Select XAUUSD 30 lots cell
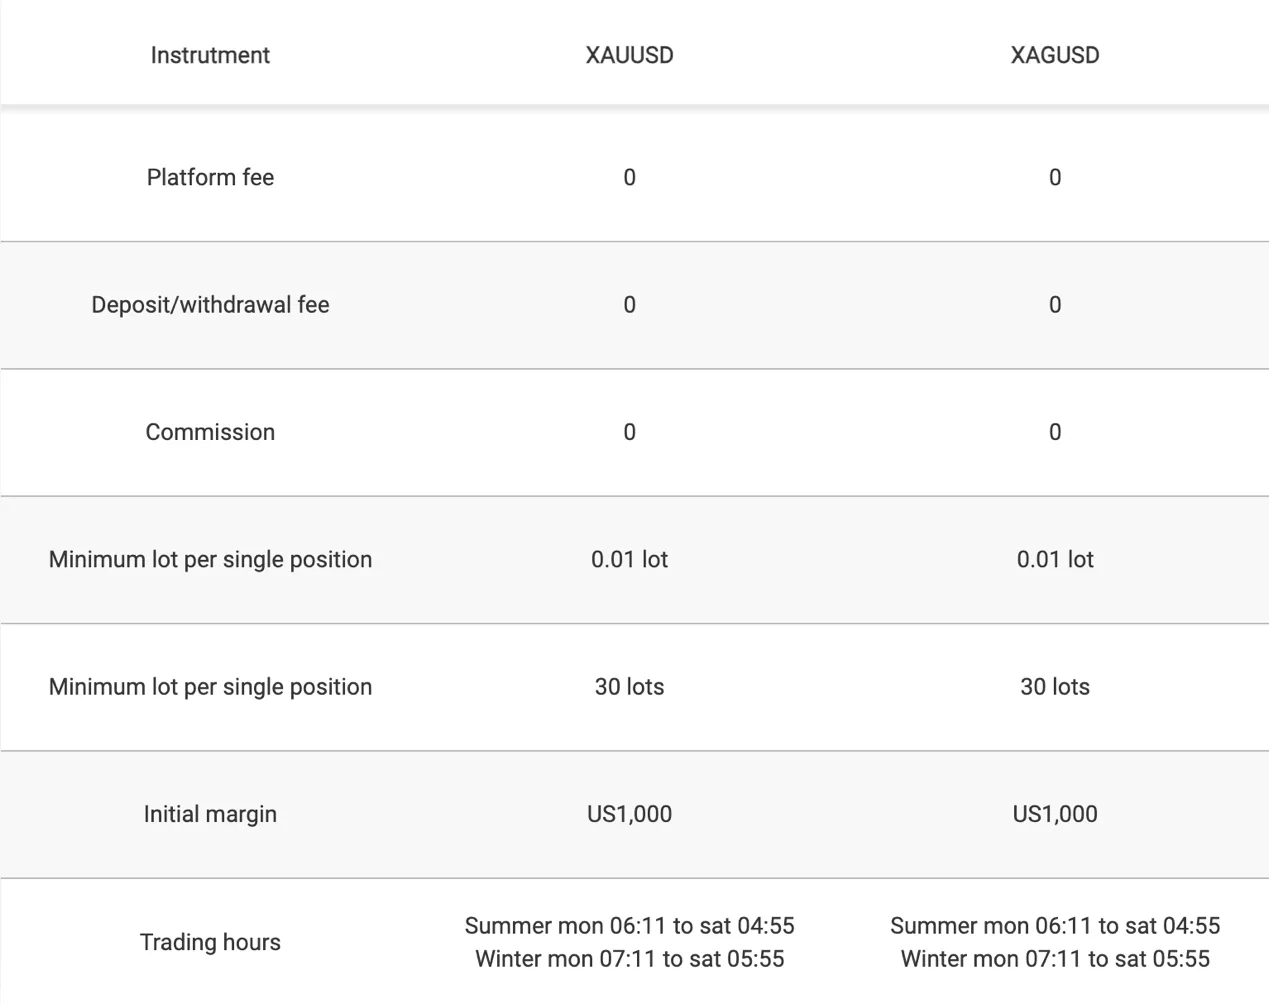This screenshot has height=1004, width=1269. tap(629, 687)
